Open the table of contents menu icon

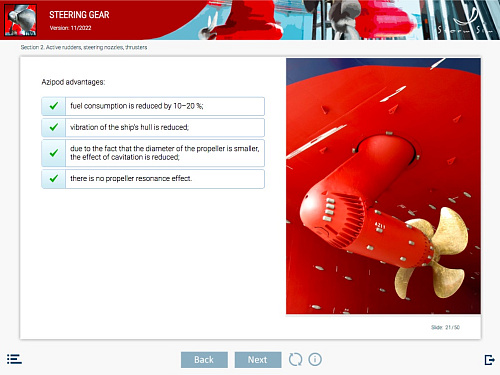[x=14, y=359]
